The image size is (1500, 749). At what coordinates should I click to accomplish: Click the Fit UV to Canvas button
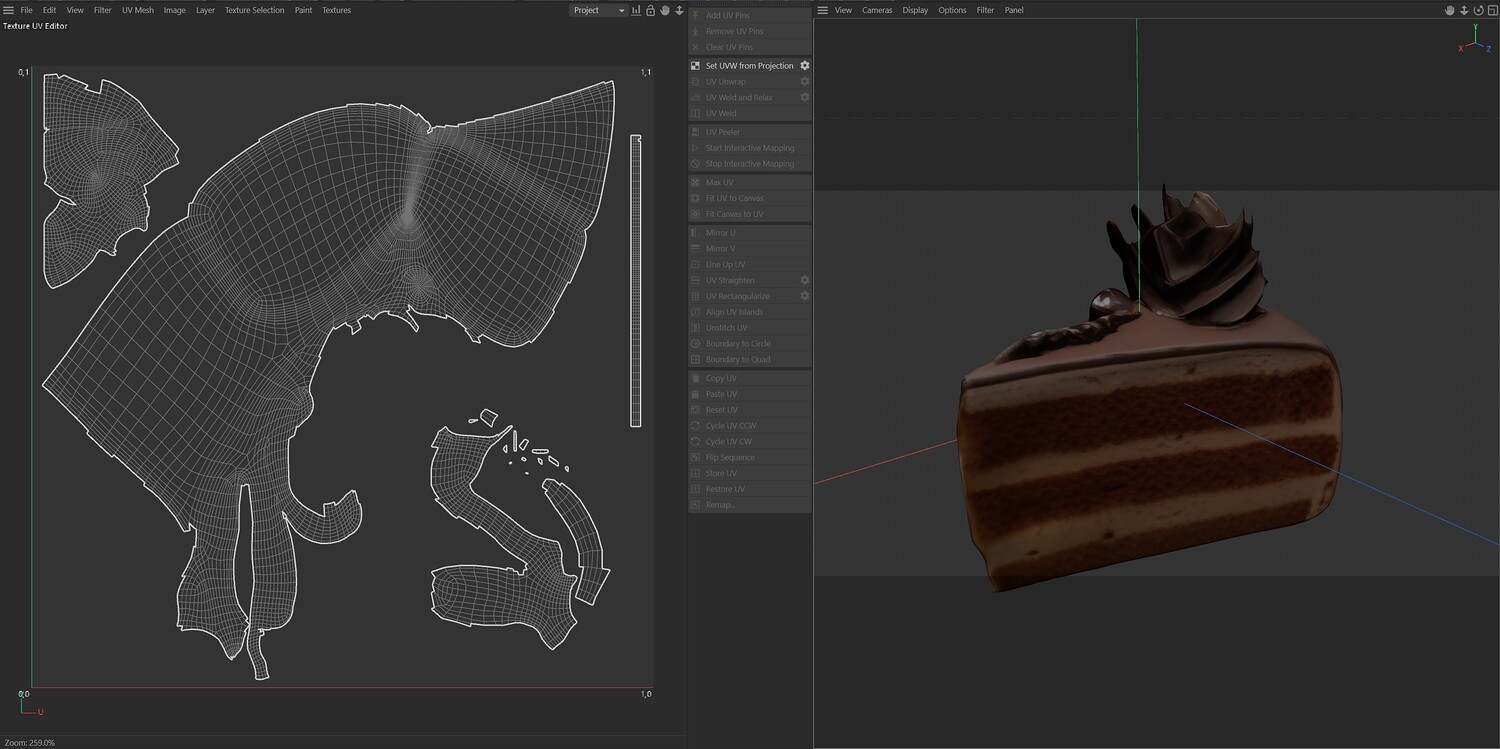tap(734, 198)
